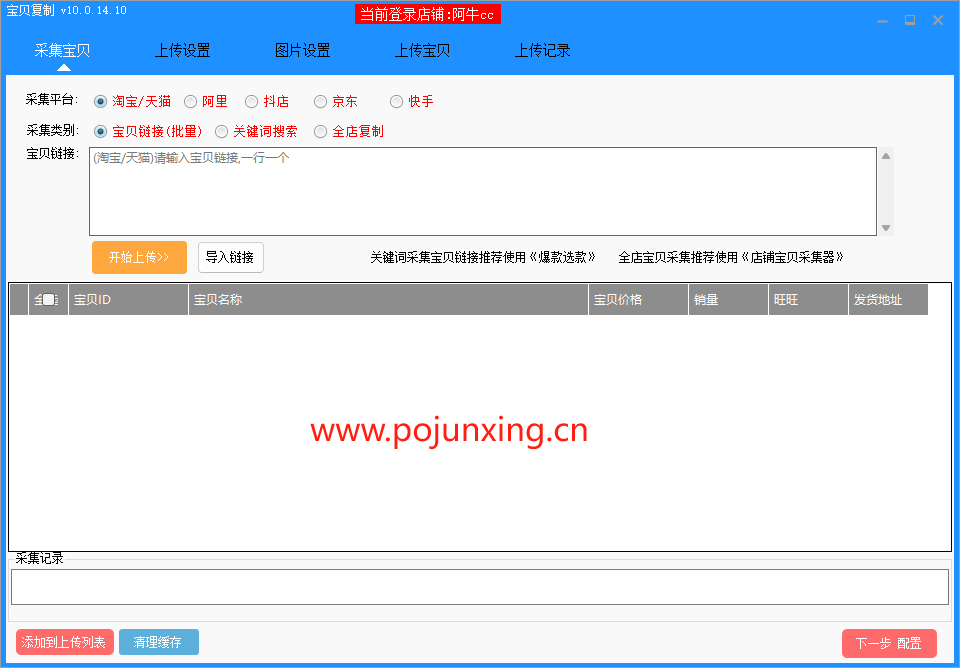
Task: Open the 采集宝贝 tab
Action: coord(62,50)
